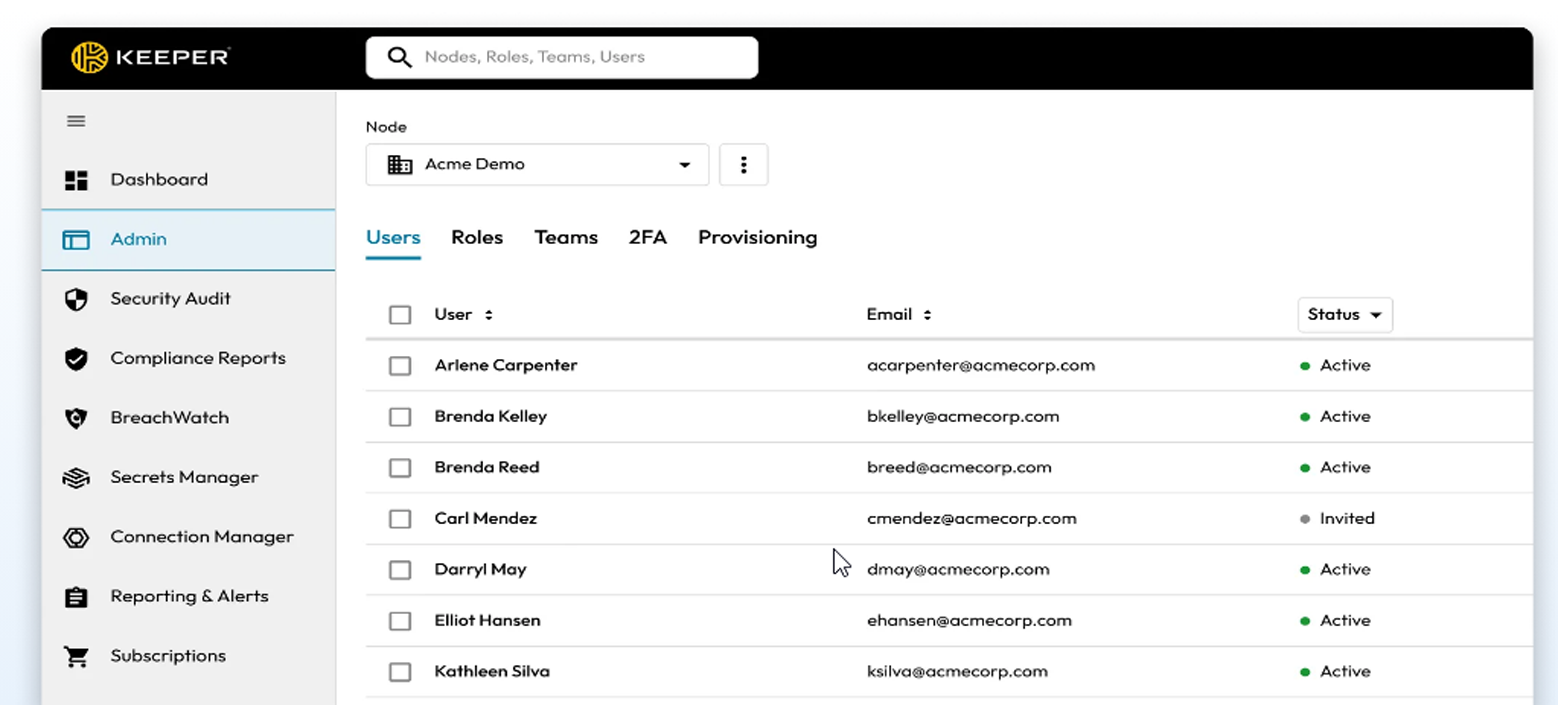1560x705 pixels.
Task: Click the Keeper logo in the header
Action: (x=149, y=57)
